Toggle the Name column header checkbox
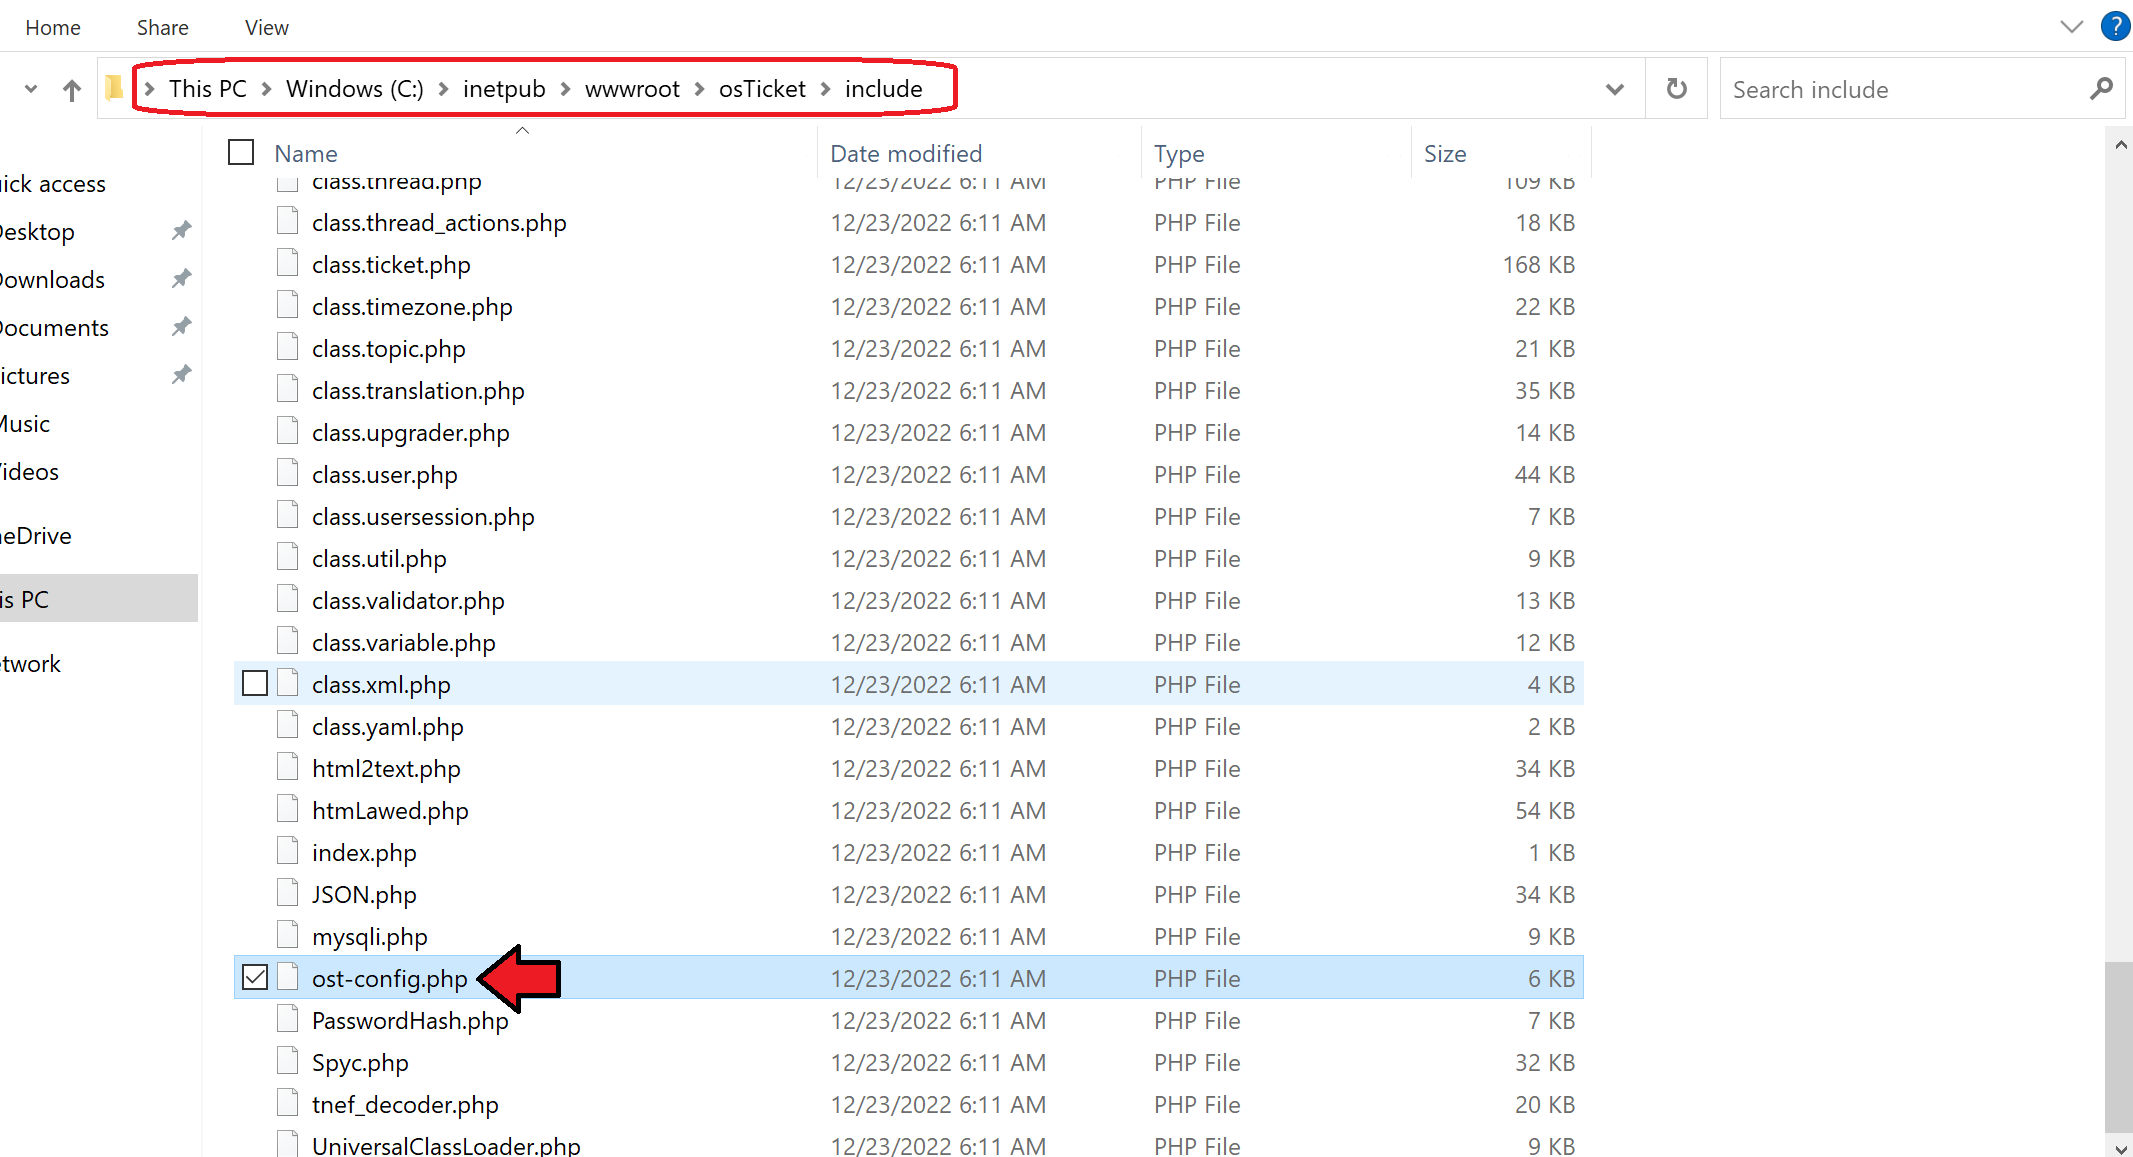2133x1157 pixels. pyautogui.click(x=244, y=152)
